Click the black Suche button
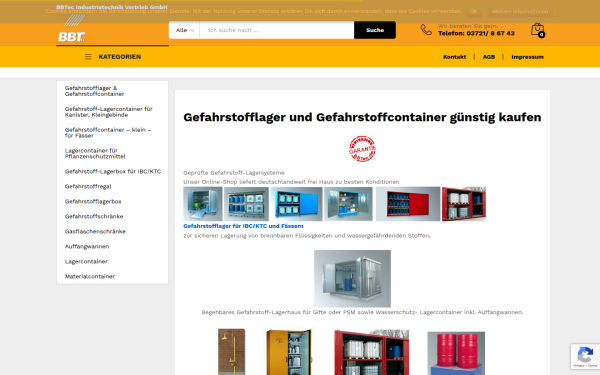 point(375,30)
